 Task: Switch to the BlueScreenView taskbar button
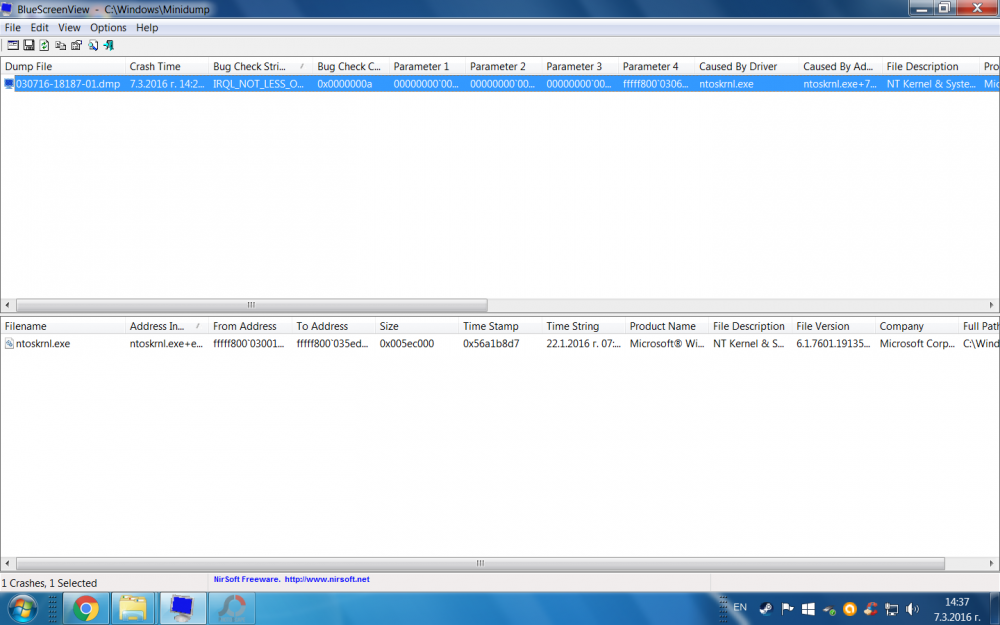coord(182,608)
